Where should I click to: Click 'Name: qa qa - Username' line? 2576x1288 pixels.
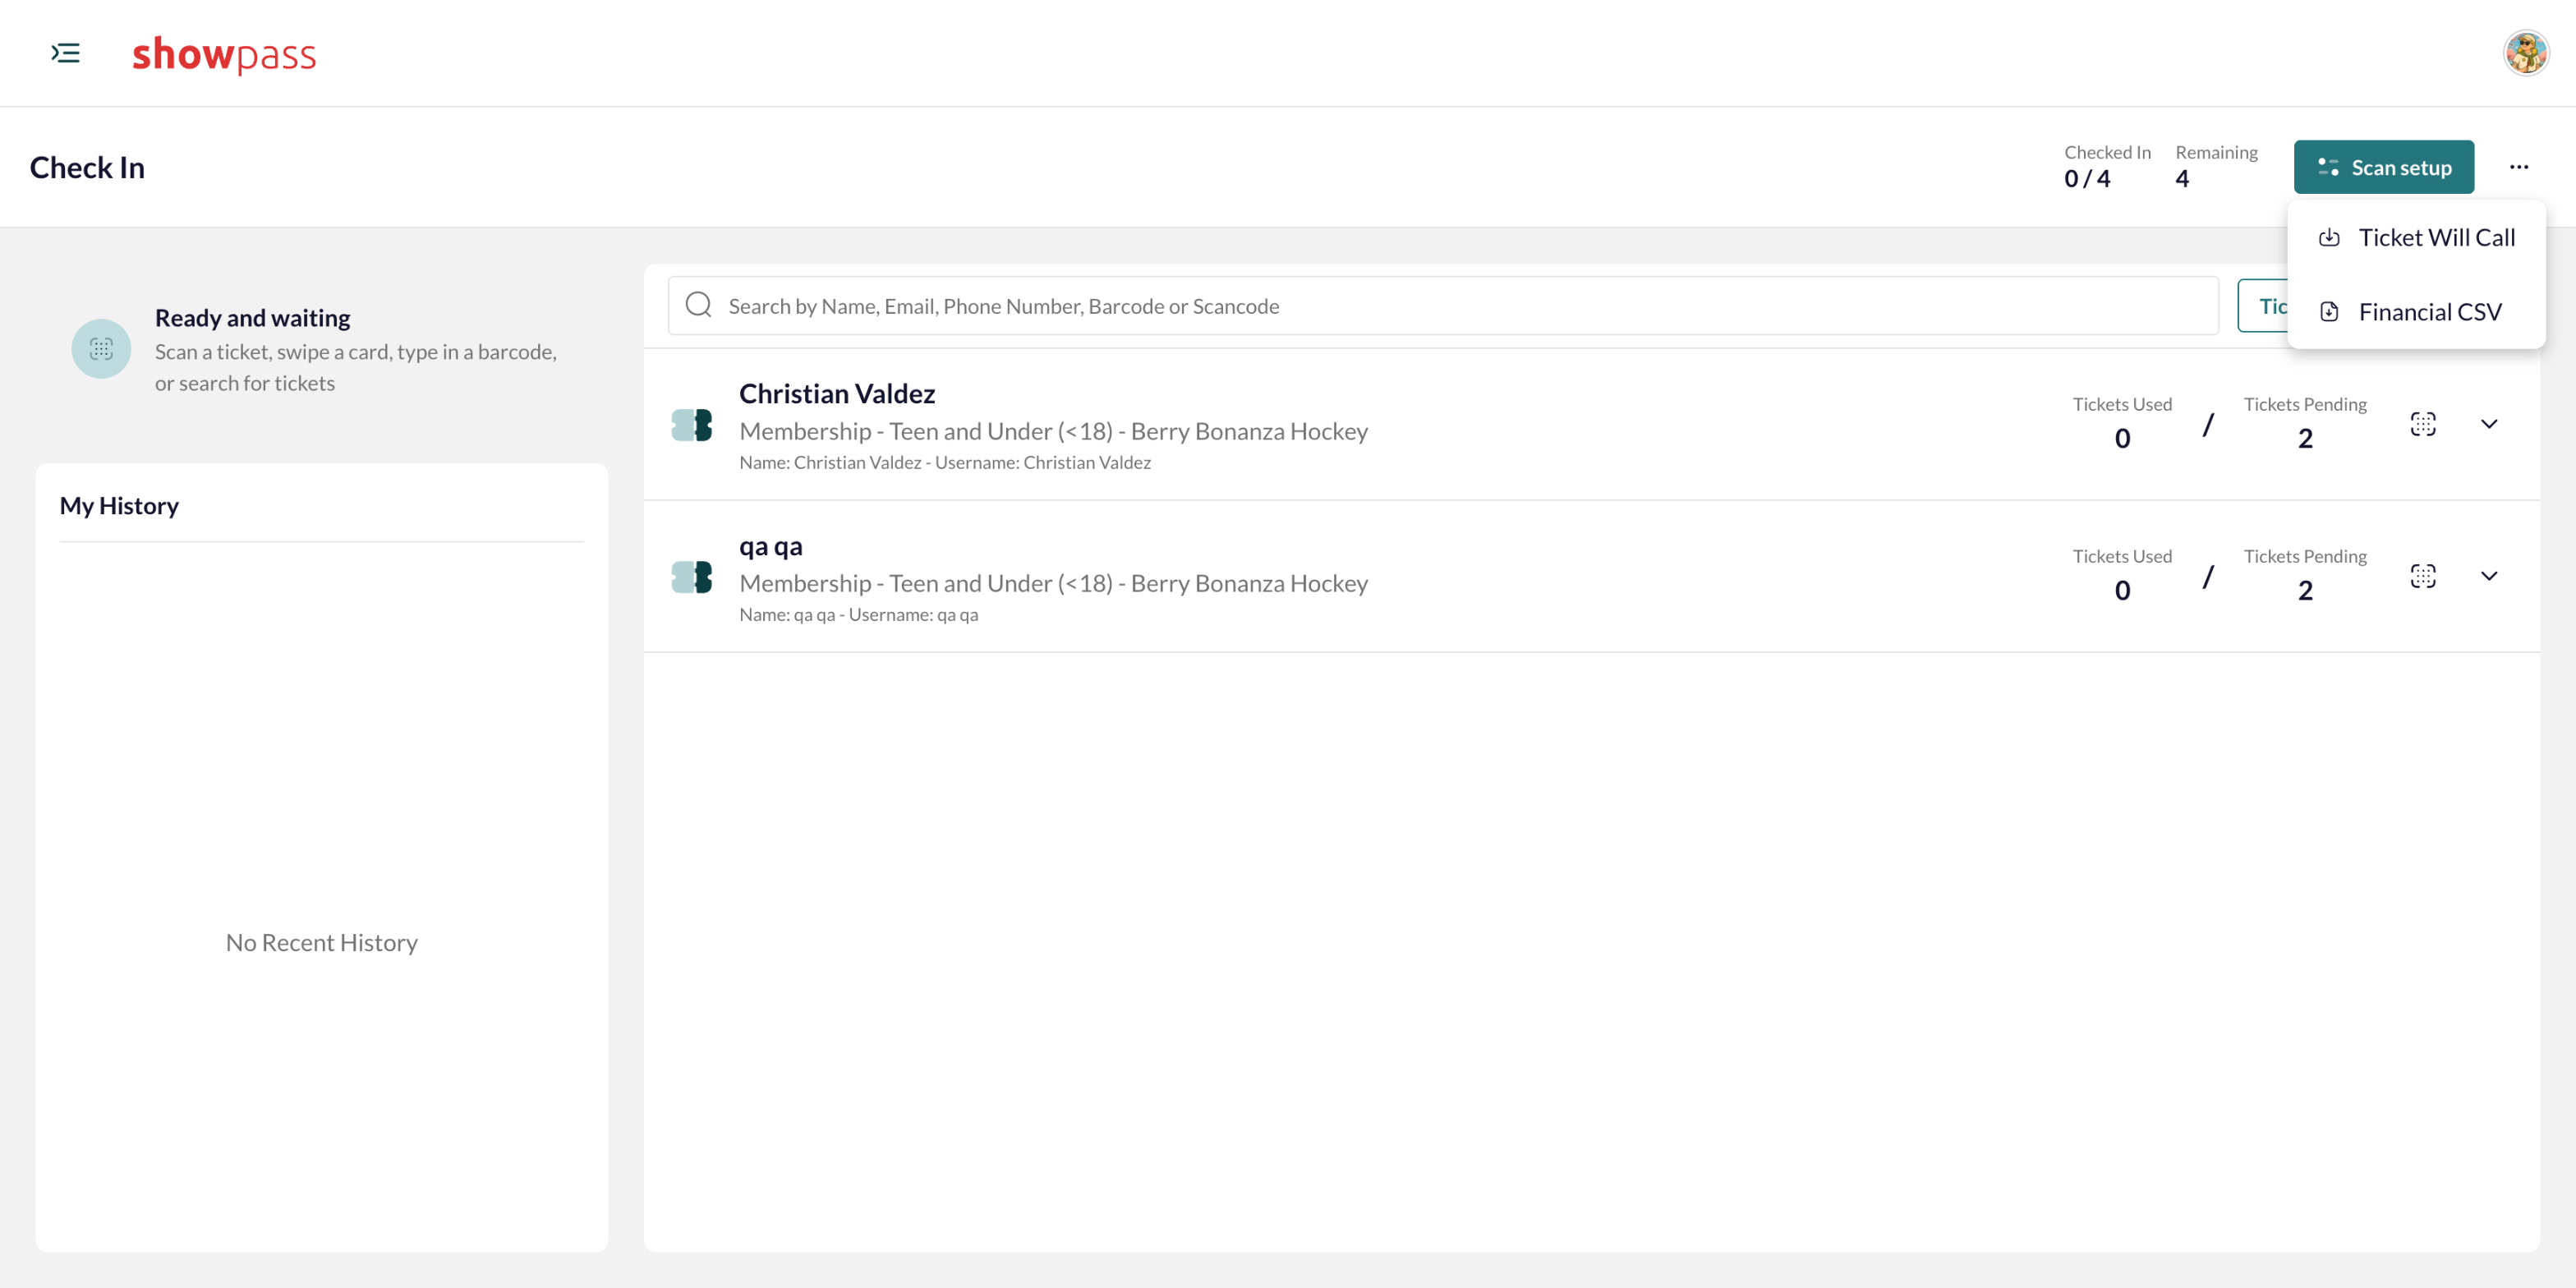[858, 615]
